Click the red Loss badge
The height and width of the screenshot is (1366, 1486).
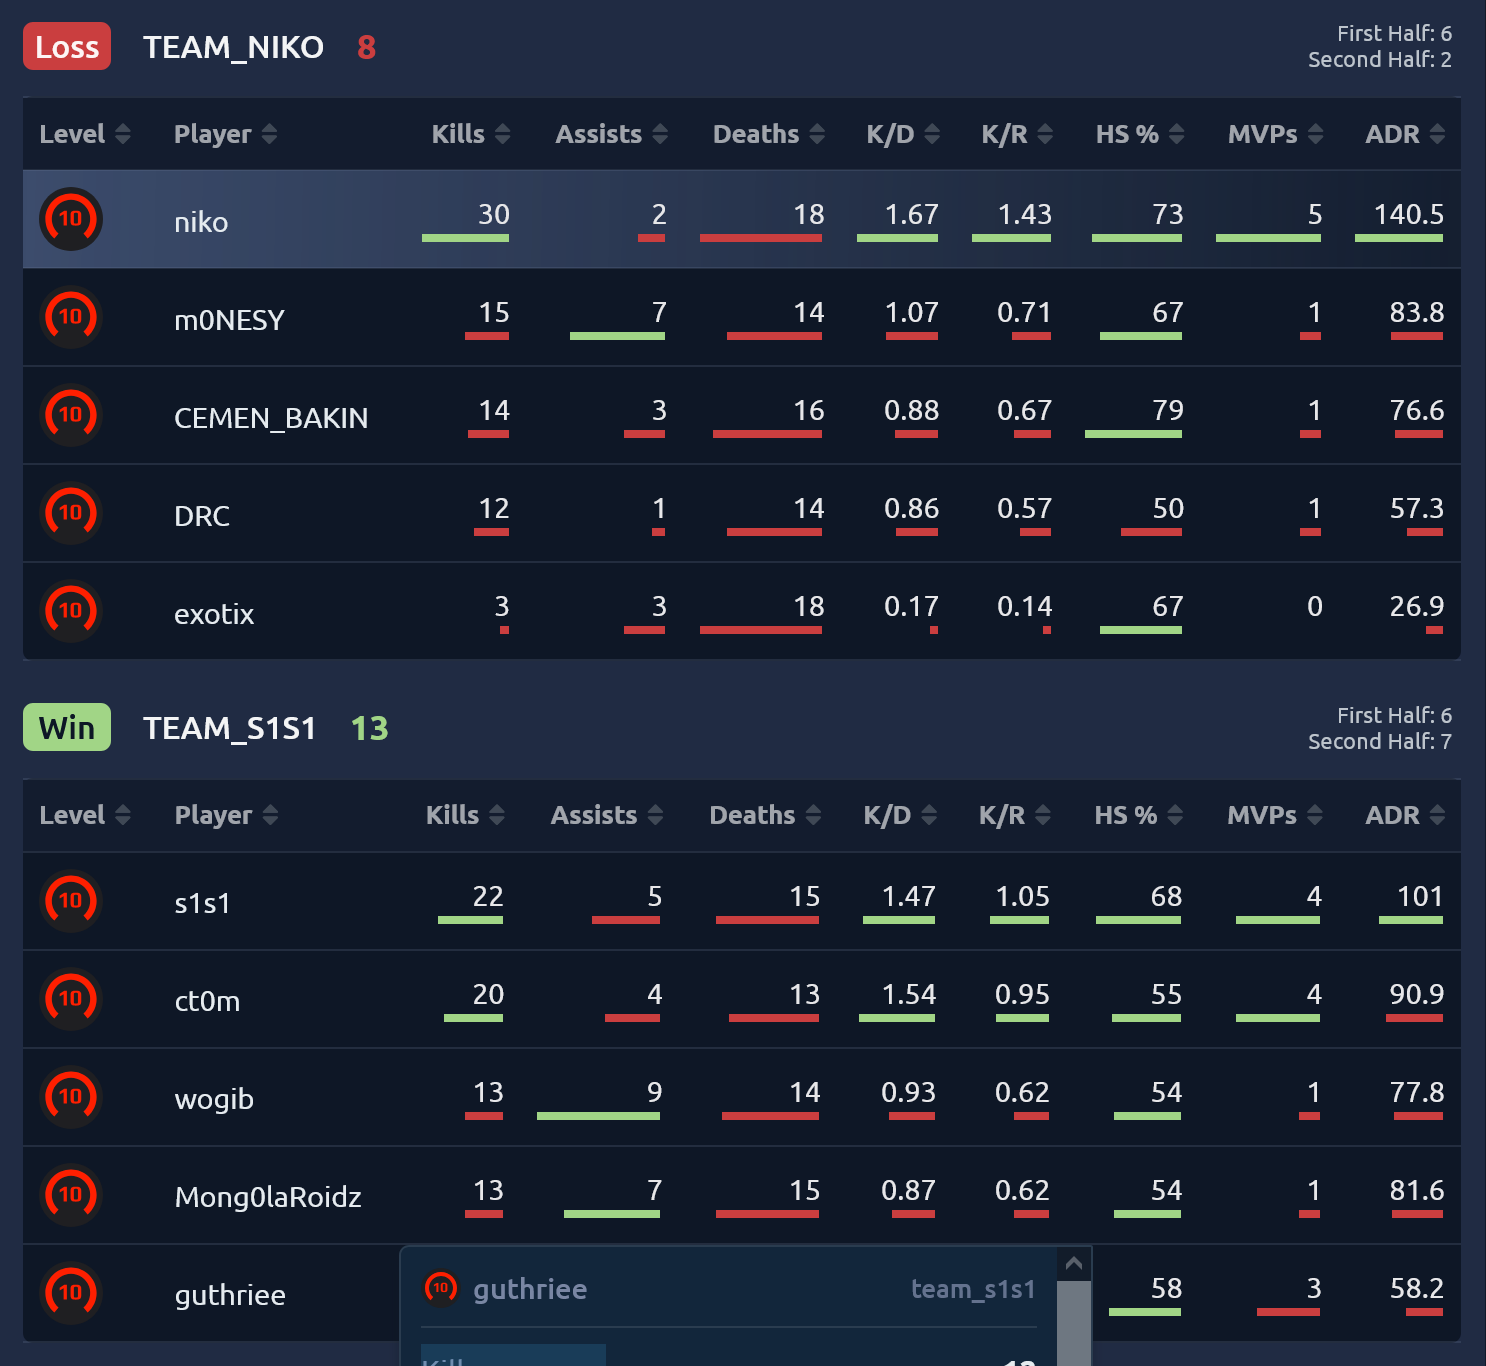pyautogui.click(x=67, y=47)
